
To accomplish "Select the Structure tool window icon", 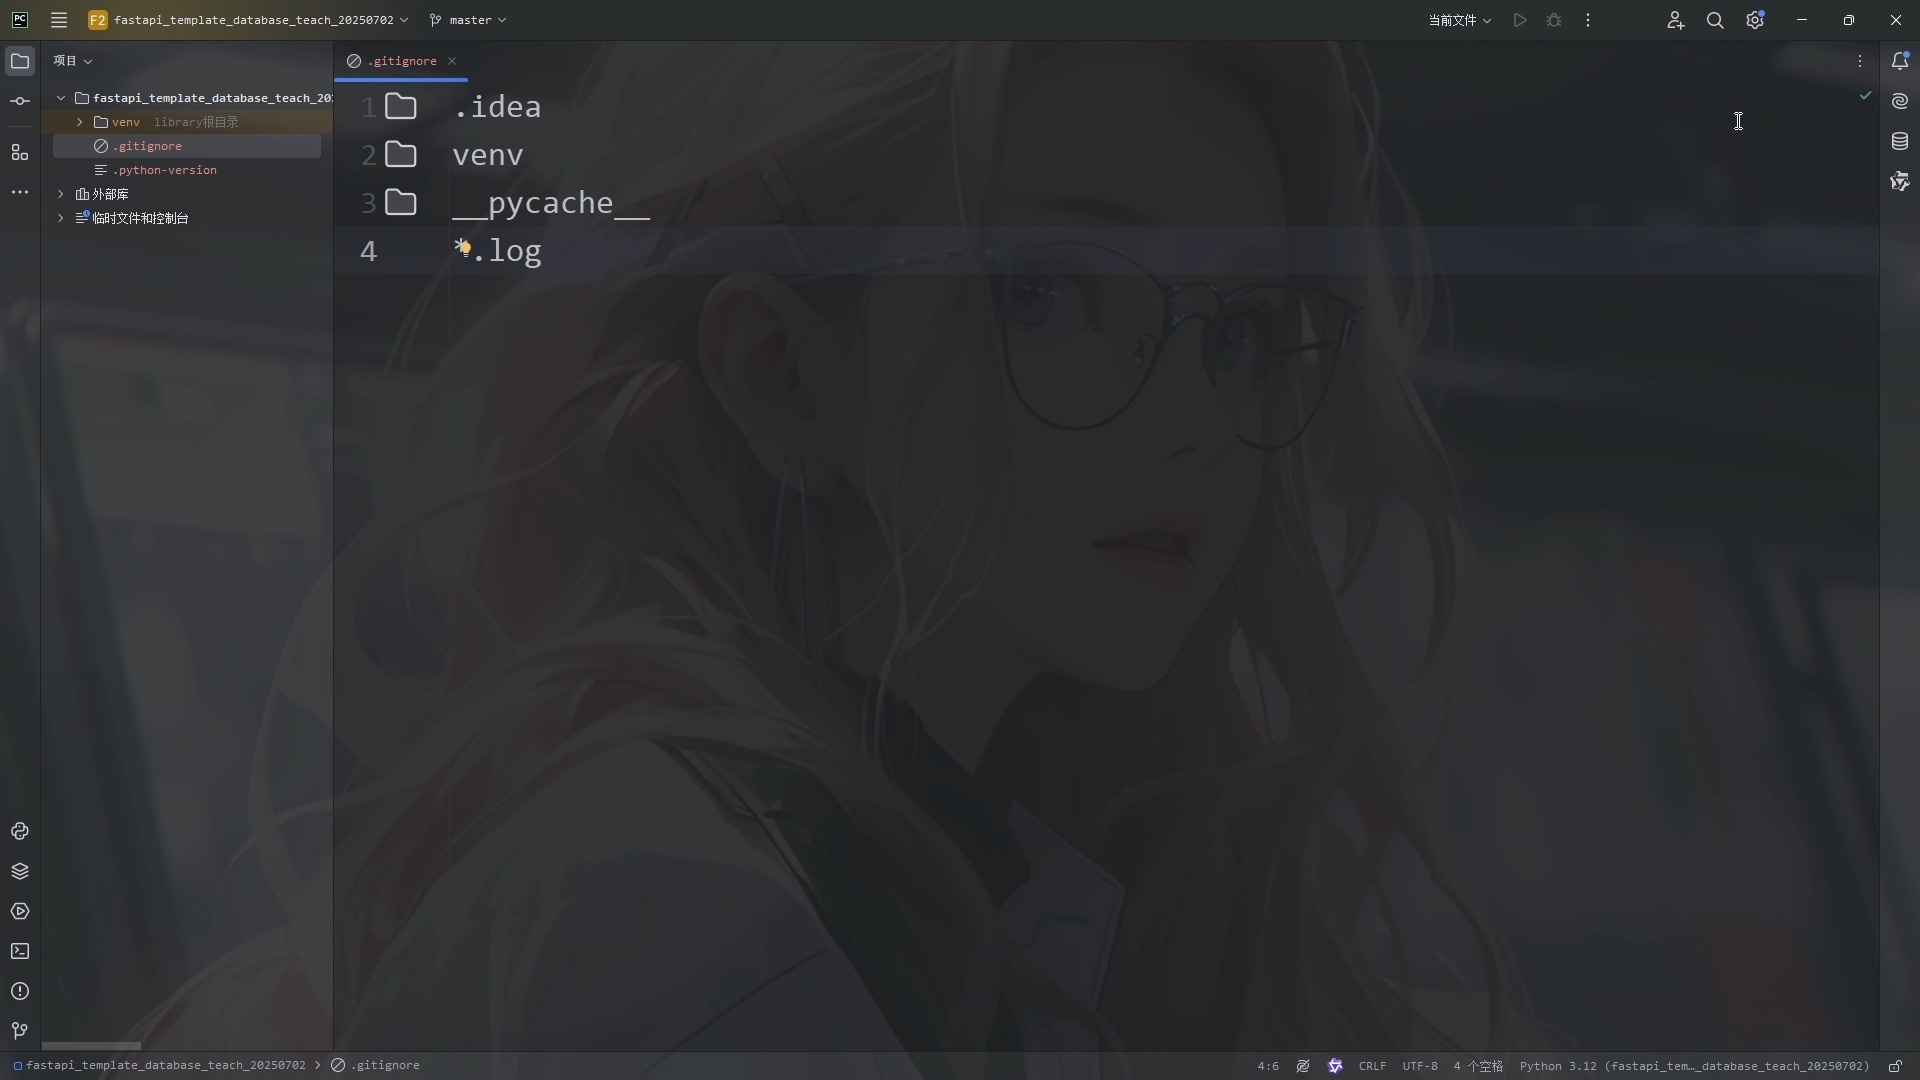I will click(x=20, y=152).
